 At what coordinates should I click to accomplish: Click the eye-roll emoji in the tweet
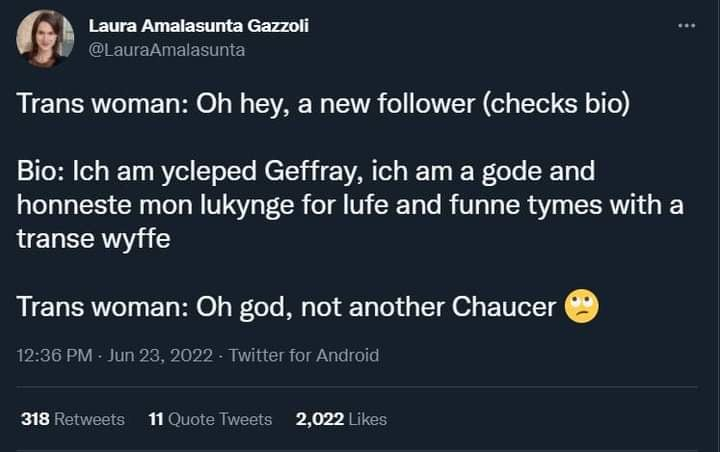click(582, 306)
